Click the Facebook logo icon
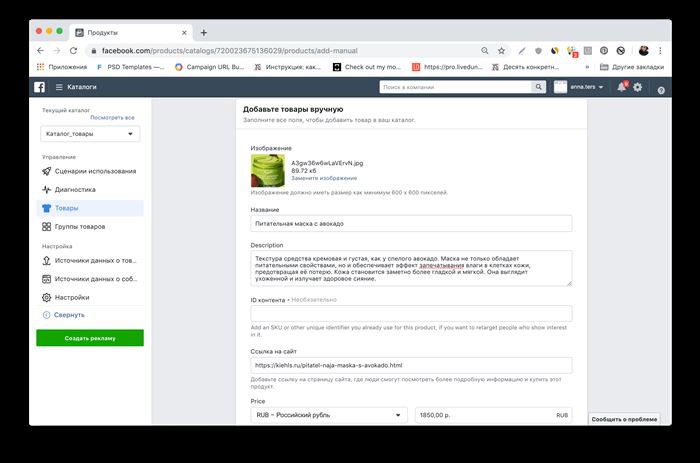The image size is (700, 463). pos(39,87)
